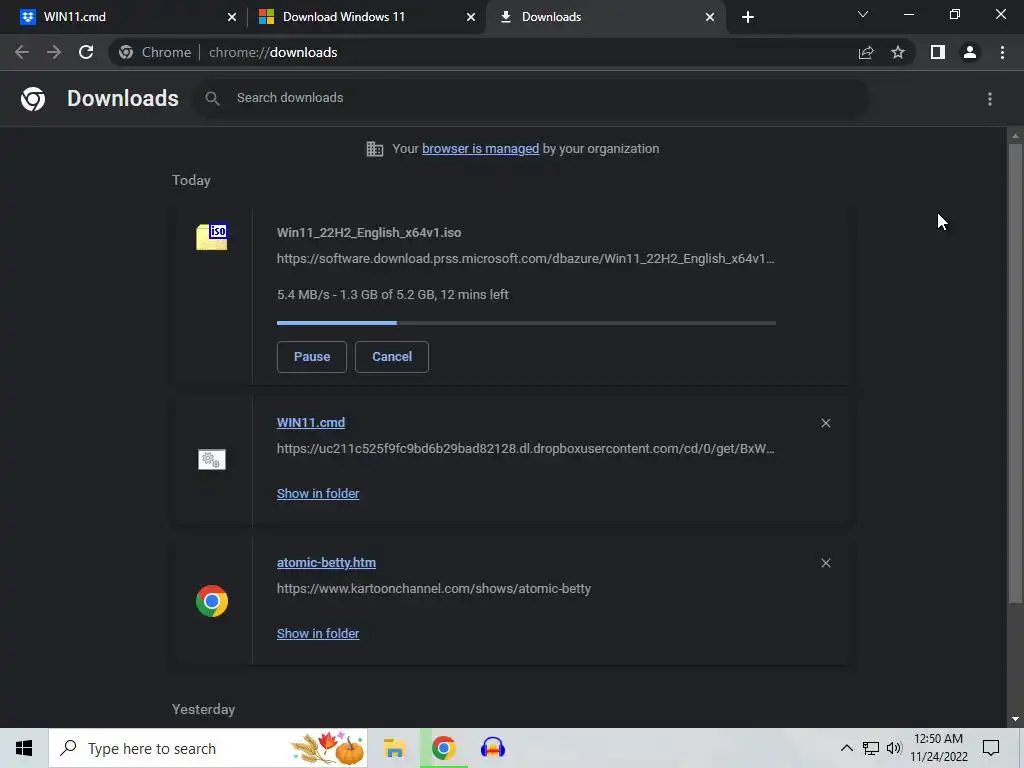Image resolution: width=1024 pixels, height=768 pixels.
Task: Open File Explorer from the taskbar
Action: pos(394,748)
